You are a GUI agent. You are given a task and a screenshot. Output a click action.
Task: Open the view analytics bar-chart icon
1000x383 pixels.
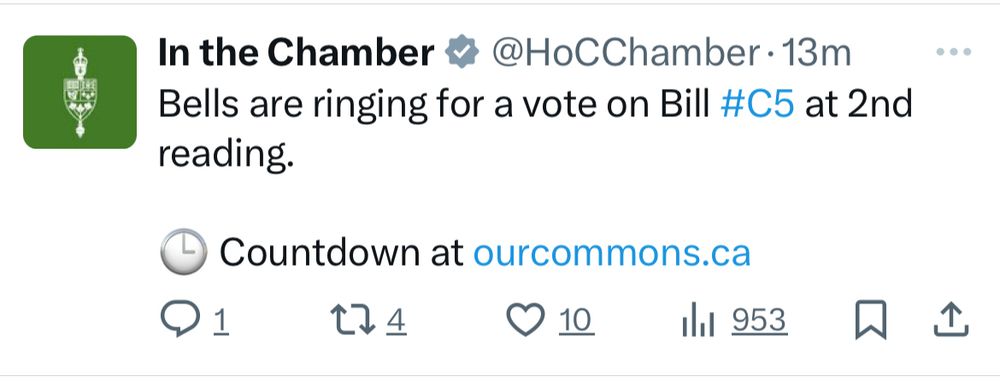[698, 321]
